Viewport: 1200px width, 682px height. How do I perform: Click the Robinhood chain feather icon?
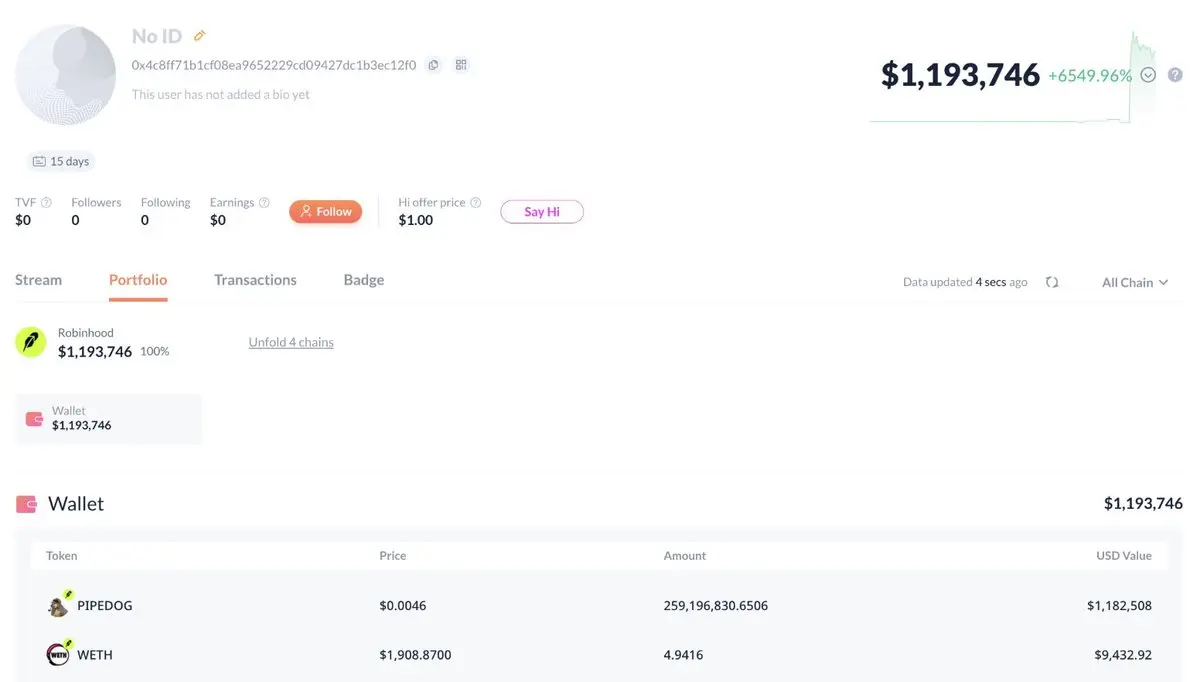point(31,342)
